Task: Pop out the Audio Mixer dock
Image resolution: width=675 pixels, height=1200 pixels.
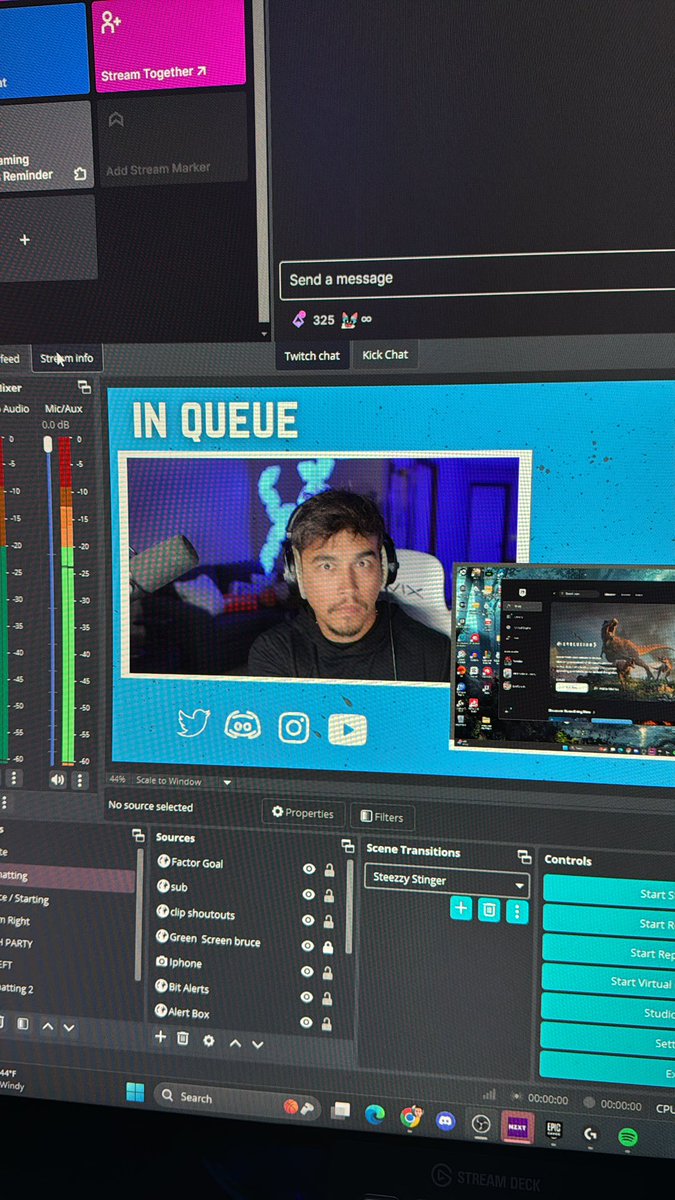Action: (85, 387)
